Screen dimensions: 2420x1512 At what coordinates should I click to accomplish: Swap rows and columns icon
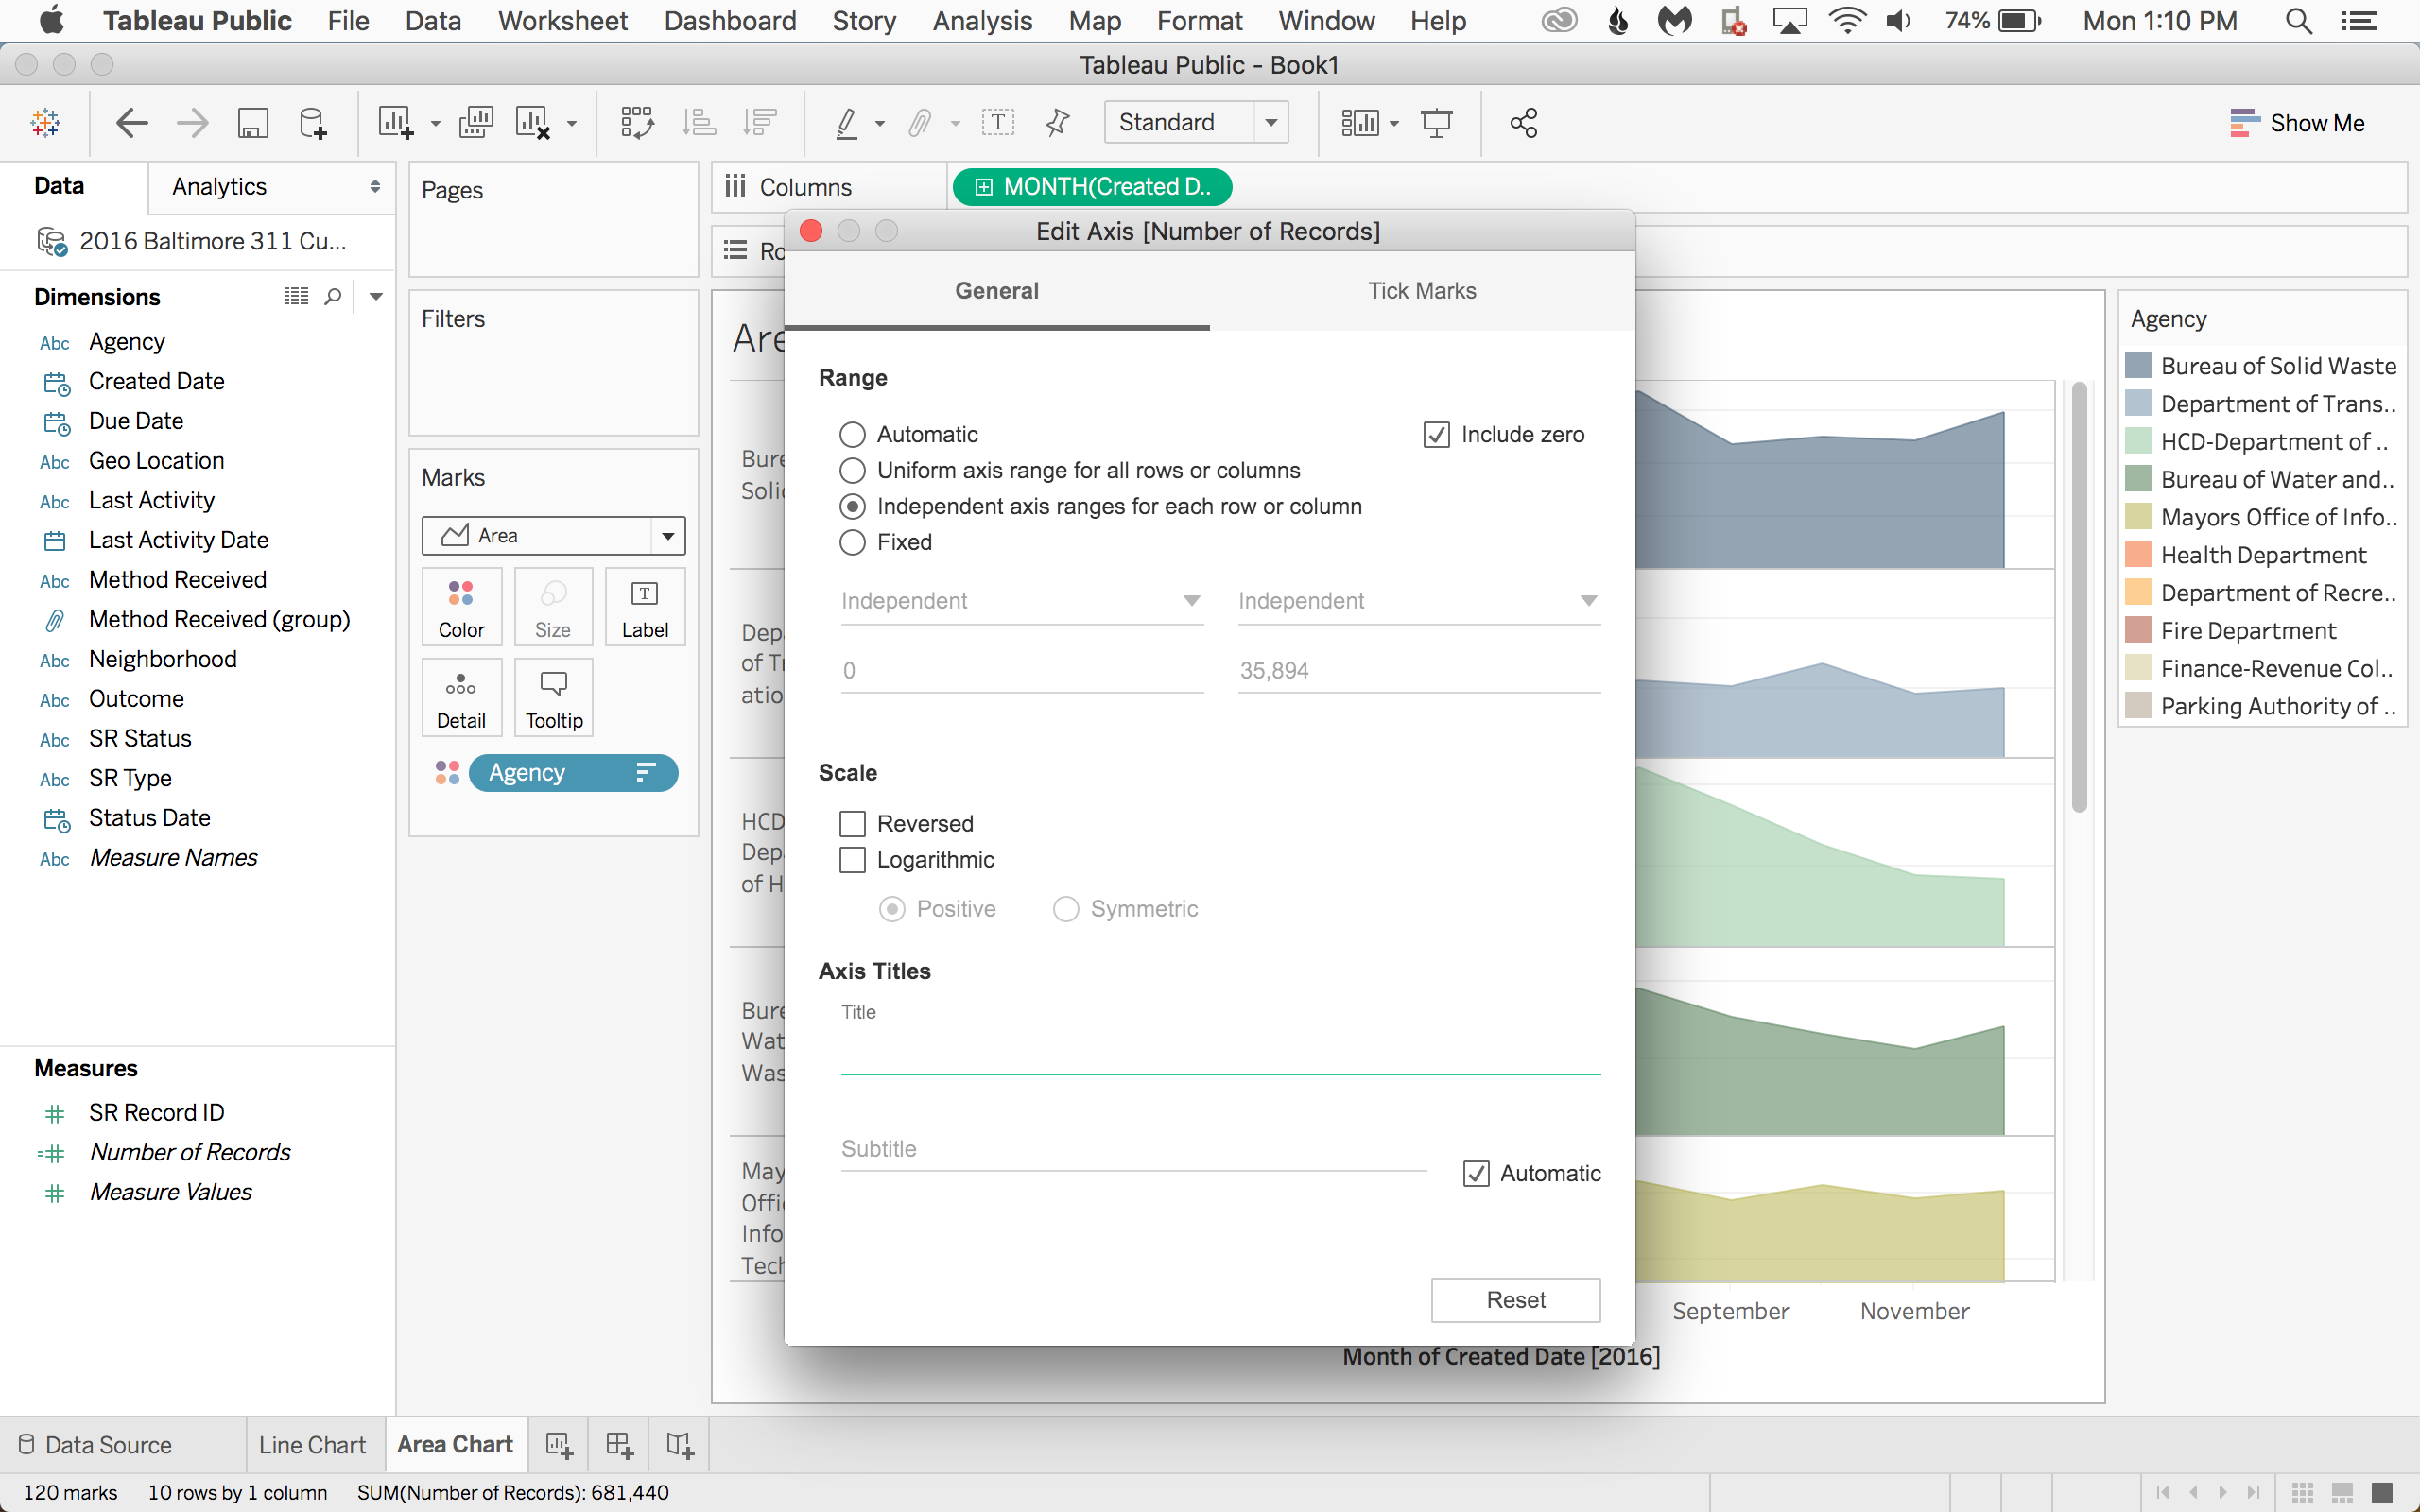point(637,123)
